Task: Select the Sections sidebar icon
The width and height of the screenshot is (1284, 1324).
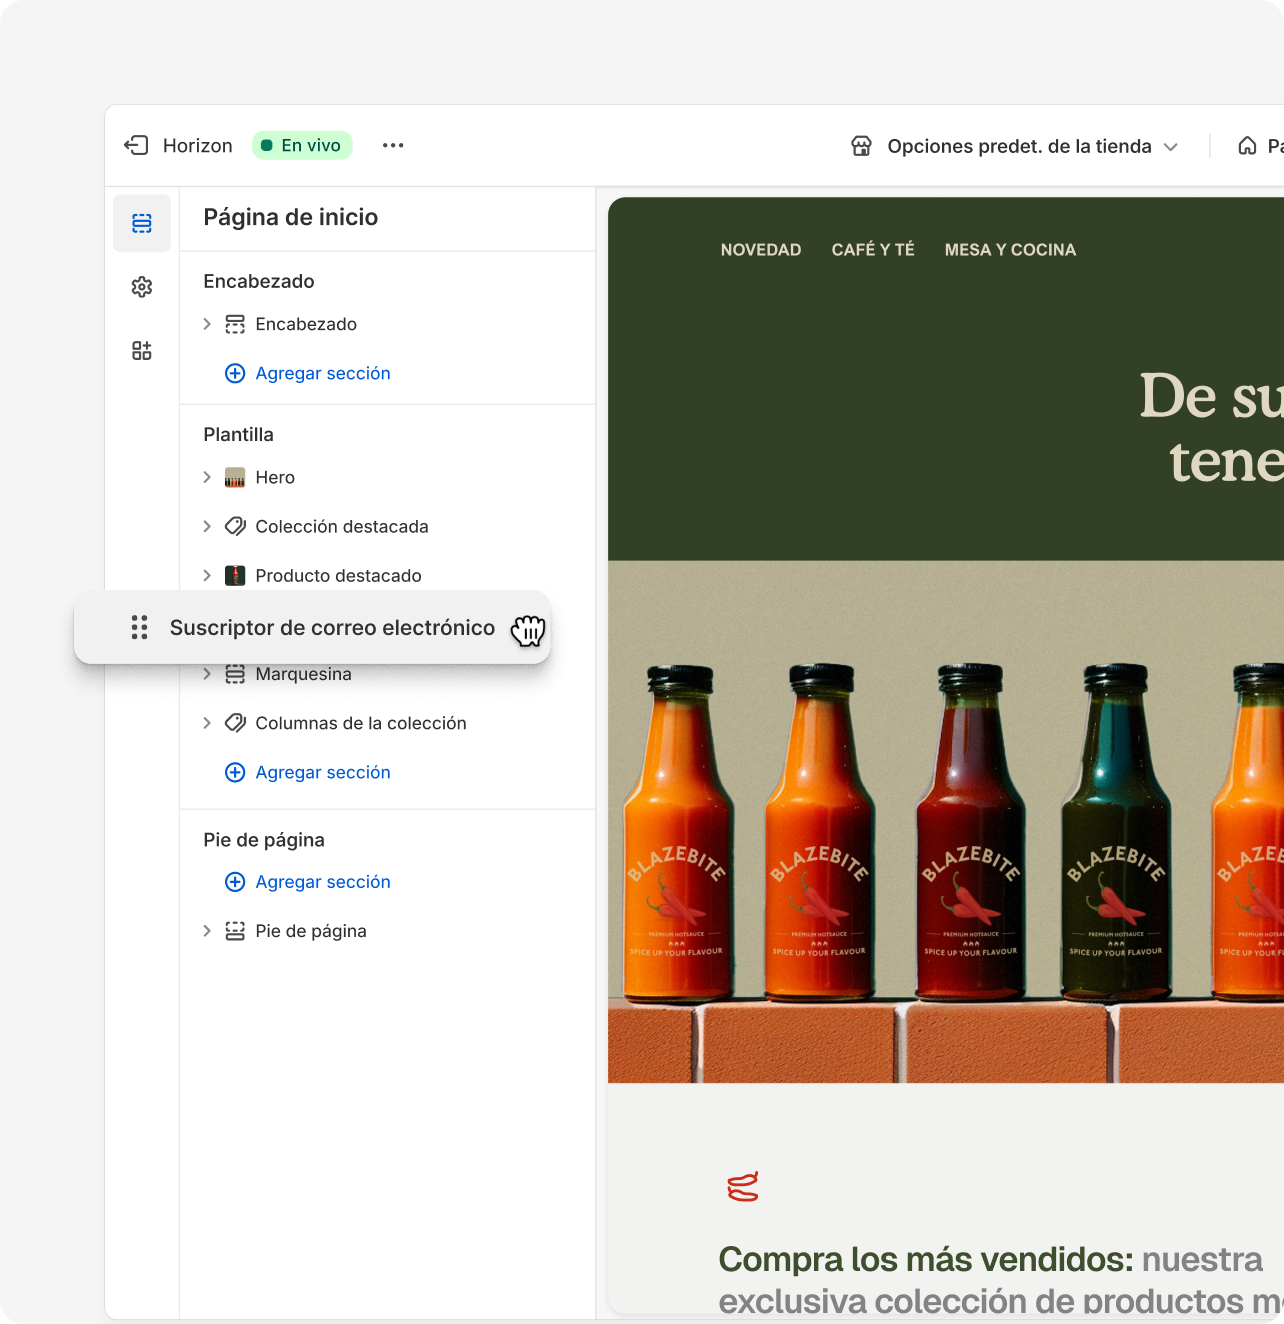Action: click(142, 223)
